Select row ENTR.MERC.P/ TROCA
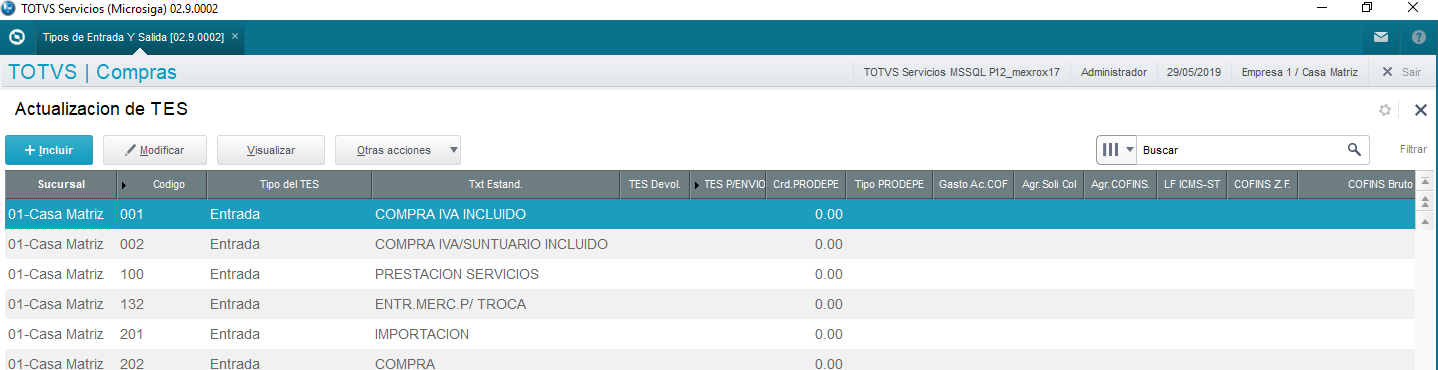This screenshot has height=370, width=1438. pos(710,304)
